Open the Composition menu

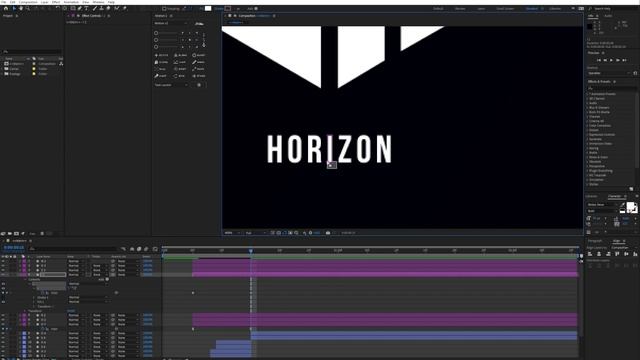click(x=28, y=2)
